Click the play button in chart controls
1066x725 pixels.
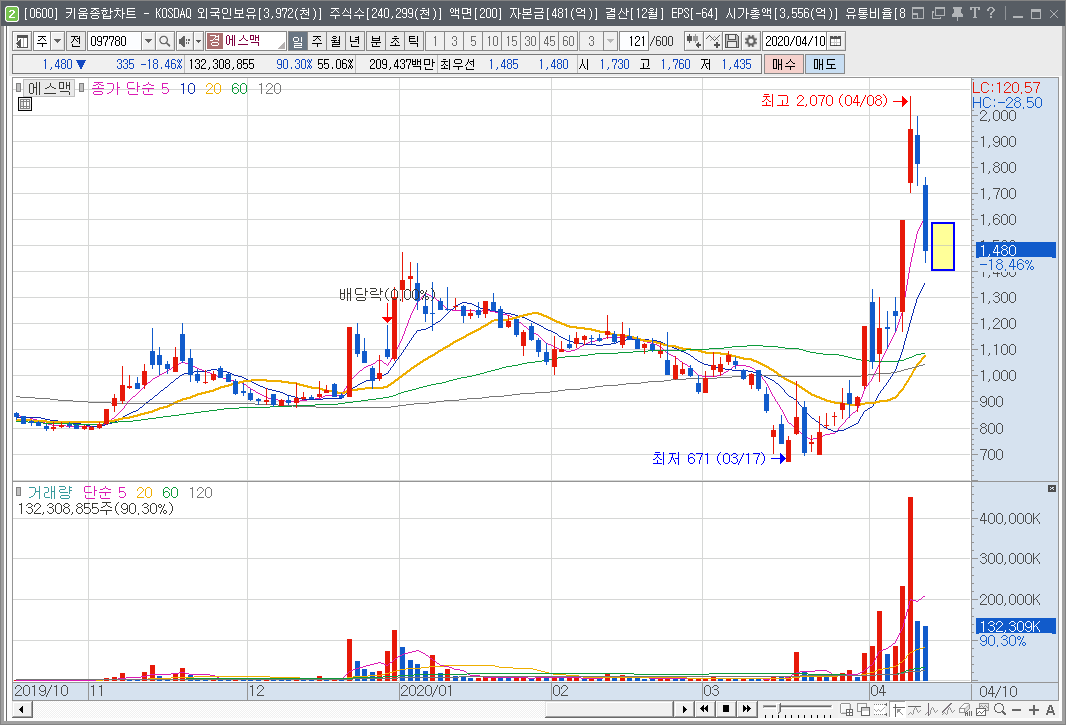tap(684, 709)
